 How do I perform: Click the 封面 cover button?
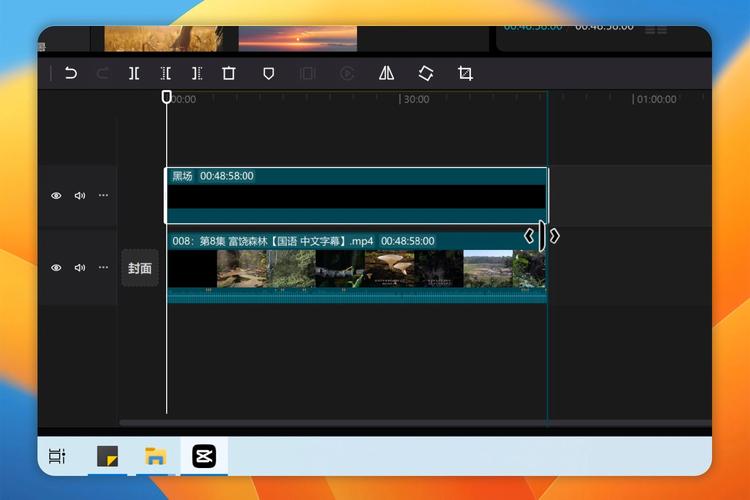140,268
